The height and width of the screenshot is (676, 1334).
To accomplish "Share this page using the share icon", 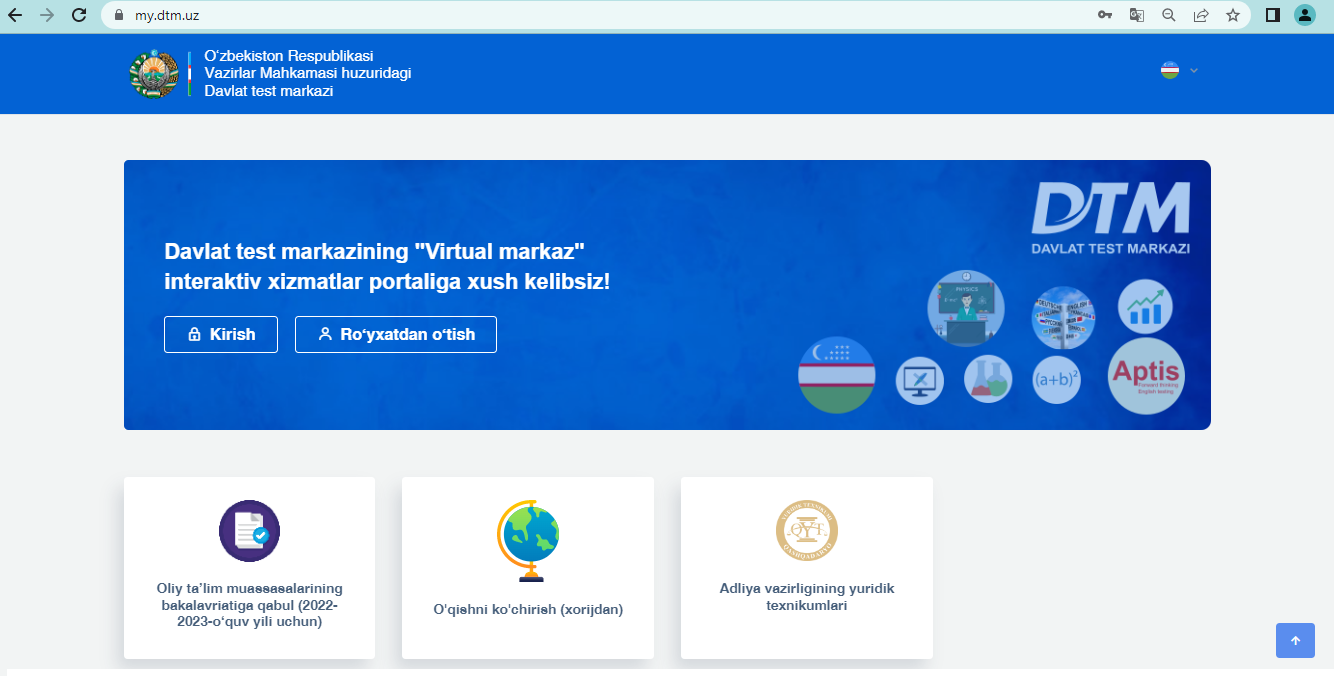I will [1201, 15].
